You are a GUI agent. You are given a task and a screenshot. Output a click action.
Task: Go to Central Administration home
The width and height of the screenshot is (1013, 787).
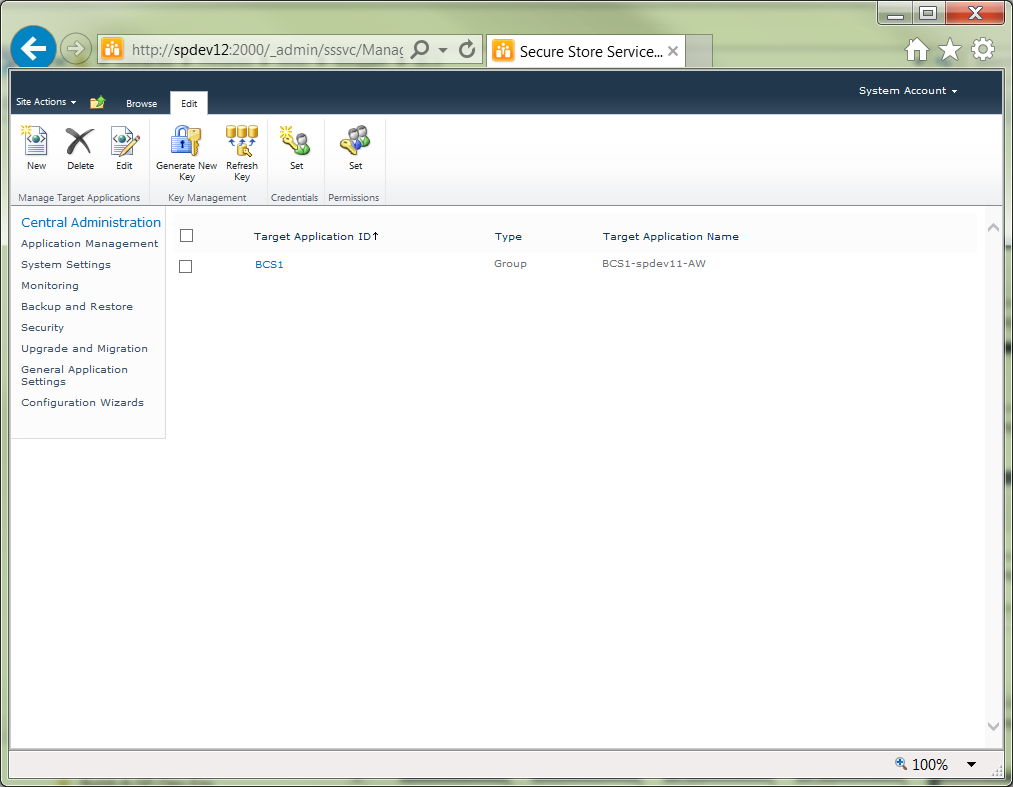[90, 222]
